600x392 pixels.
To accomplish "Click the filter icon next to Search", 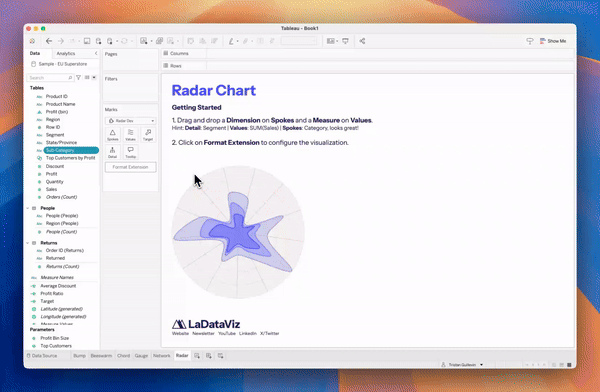I will coord(78,78).
